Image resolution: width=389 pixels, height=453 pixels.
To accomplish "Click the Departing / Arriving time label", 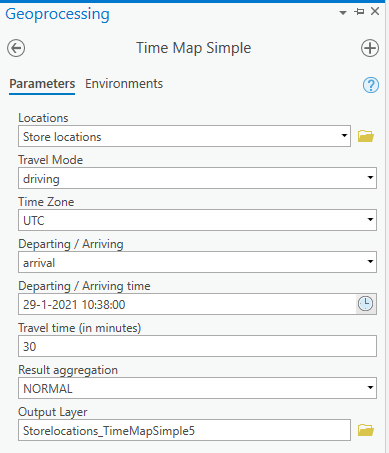I will (x=84, y=286).
